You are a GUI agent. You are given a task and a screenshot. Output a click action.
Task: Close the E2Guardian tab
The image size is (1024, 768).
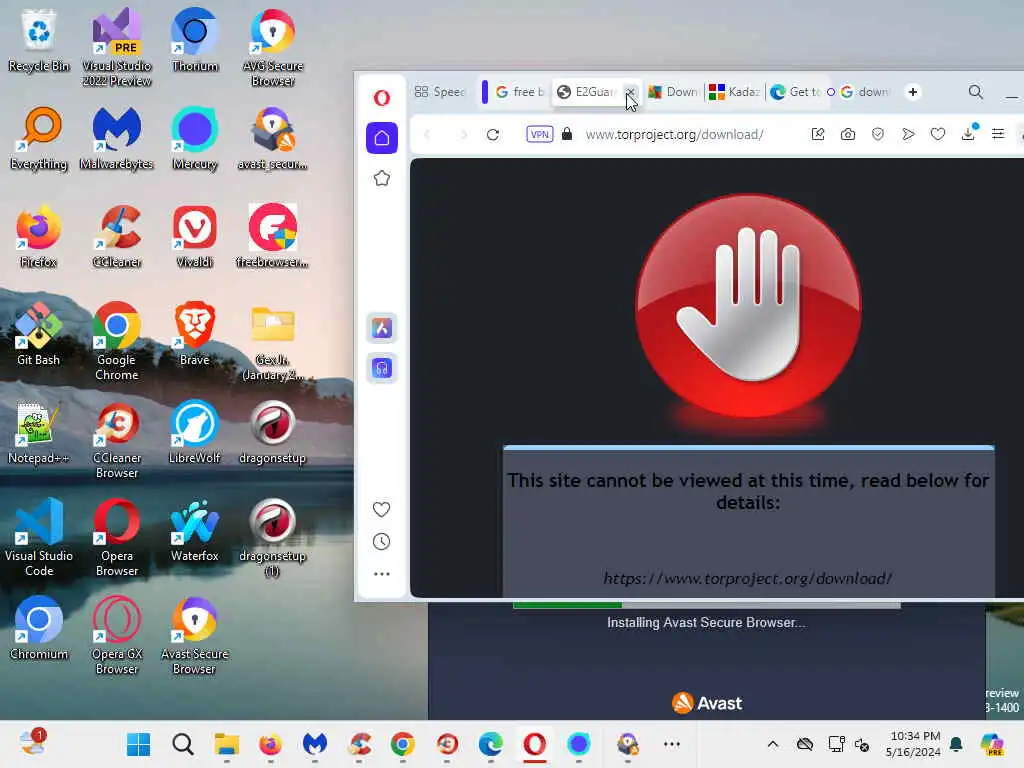(630, 91)
